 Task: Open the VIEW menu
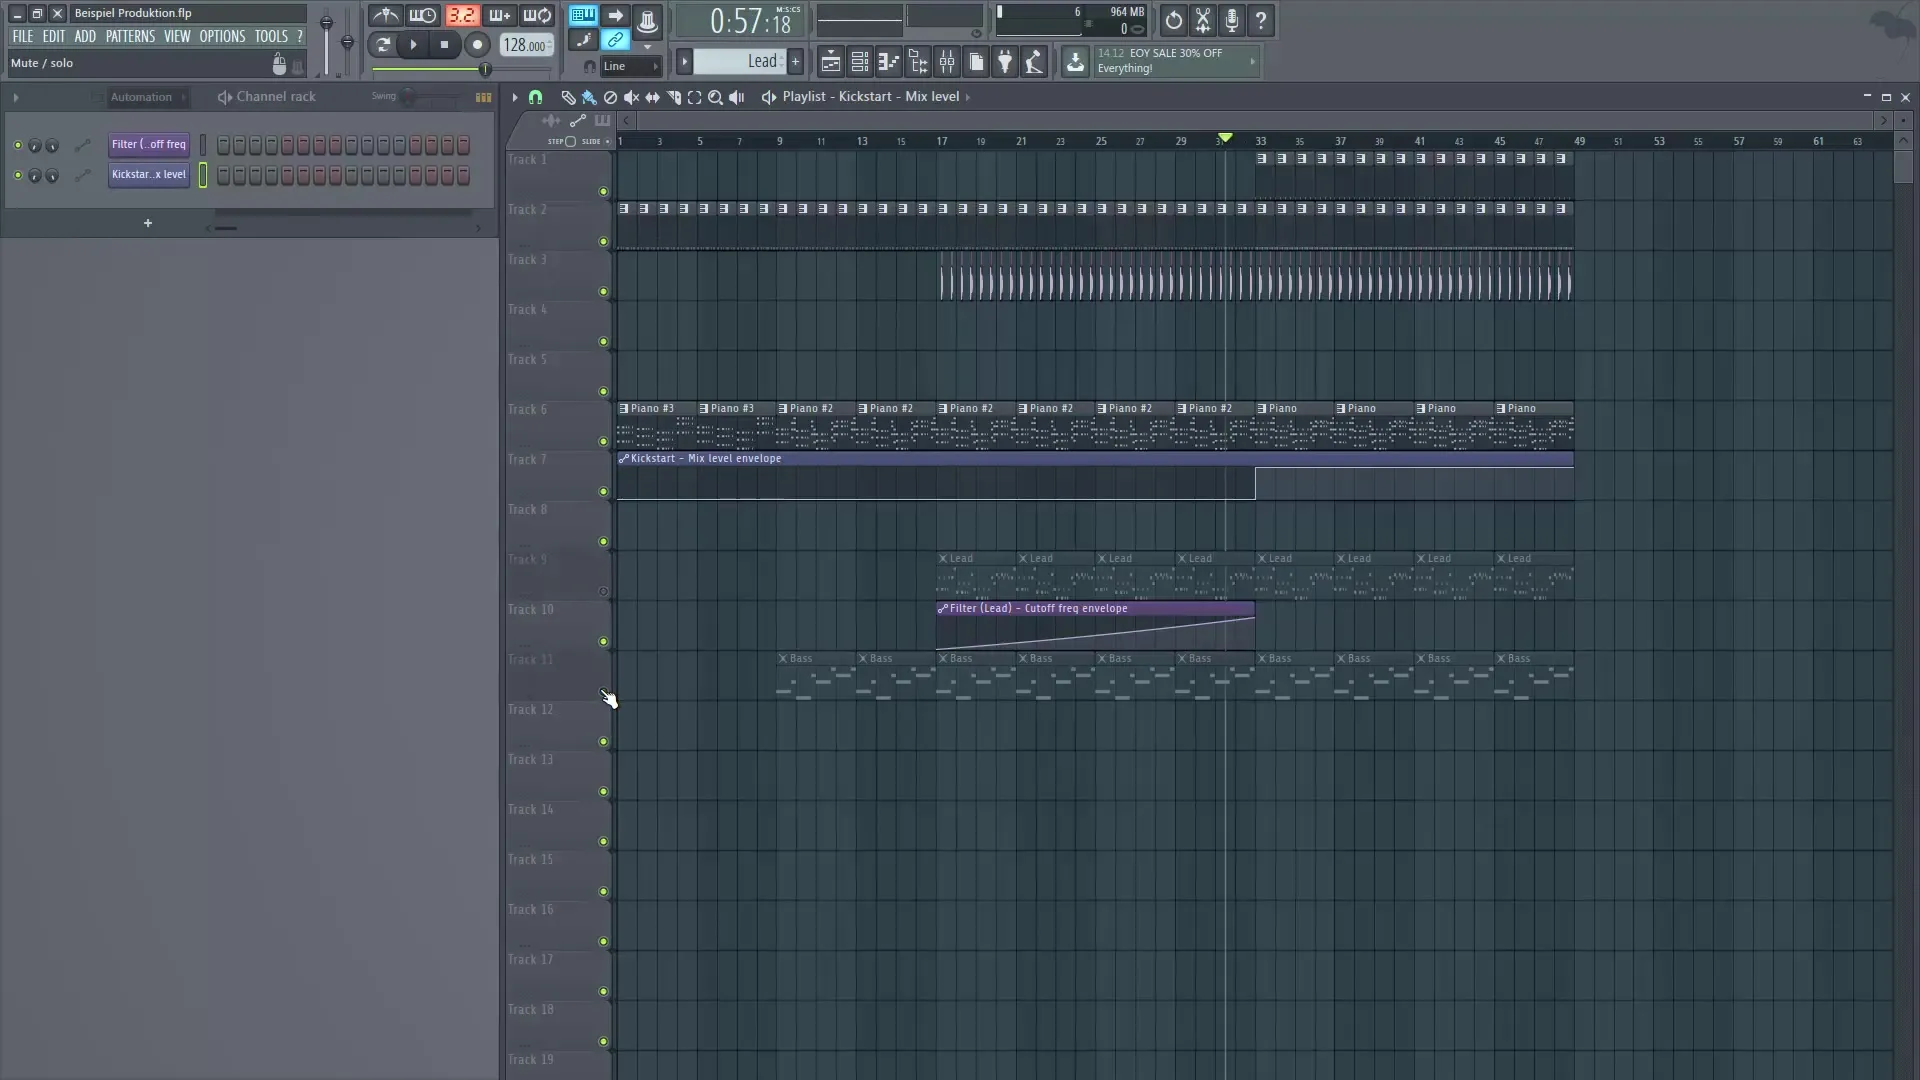(177, 36)
